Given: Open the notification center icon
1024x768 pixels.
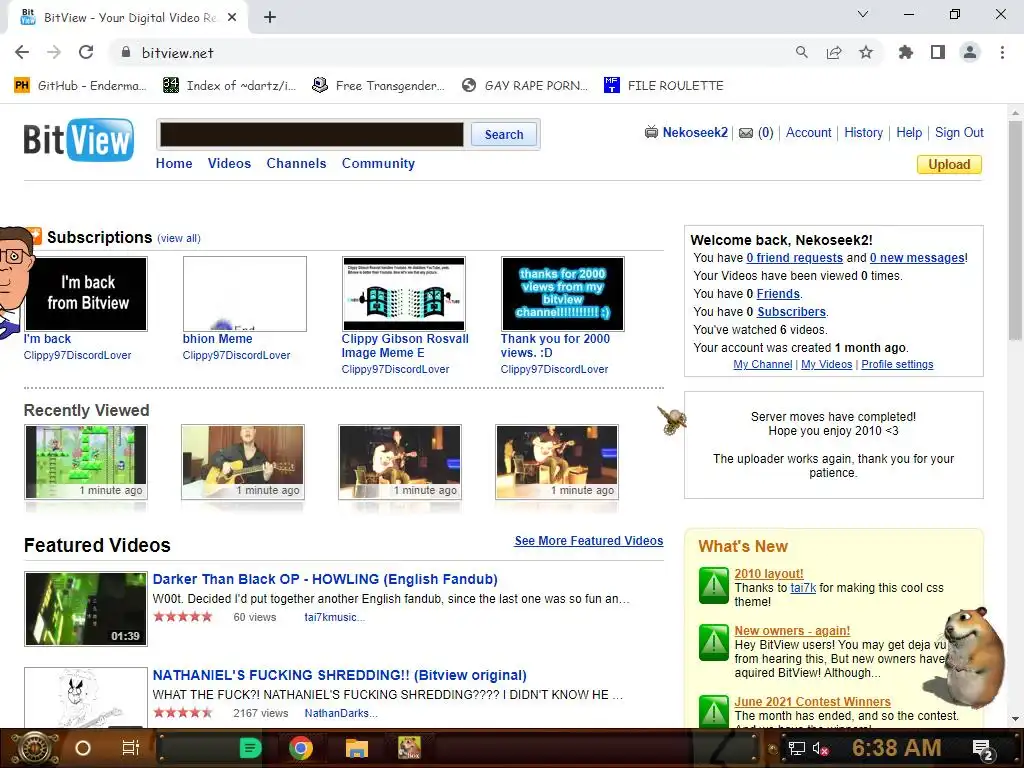Looking at the screenshot, I should click(x=984, y=750).
